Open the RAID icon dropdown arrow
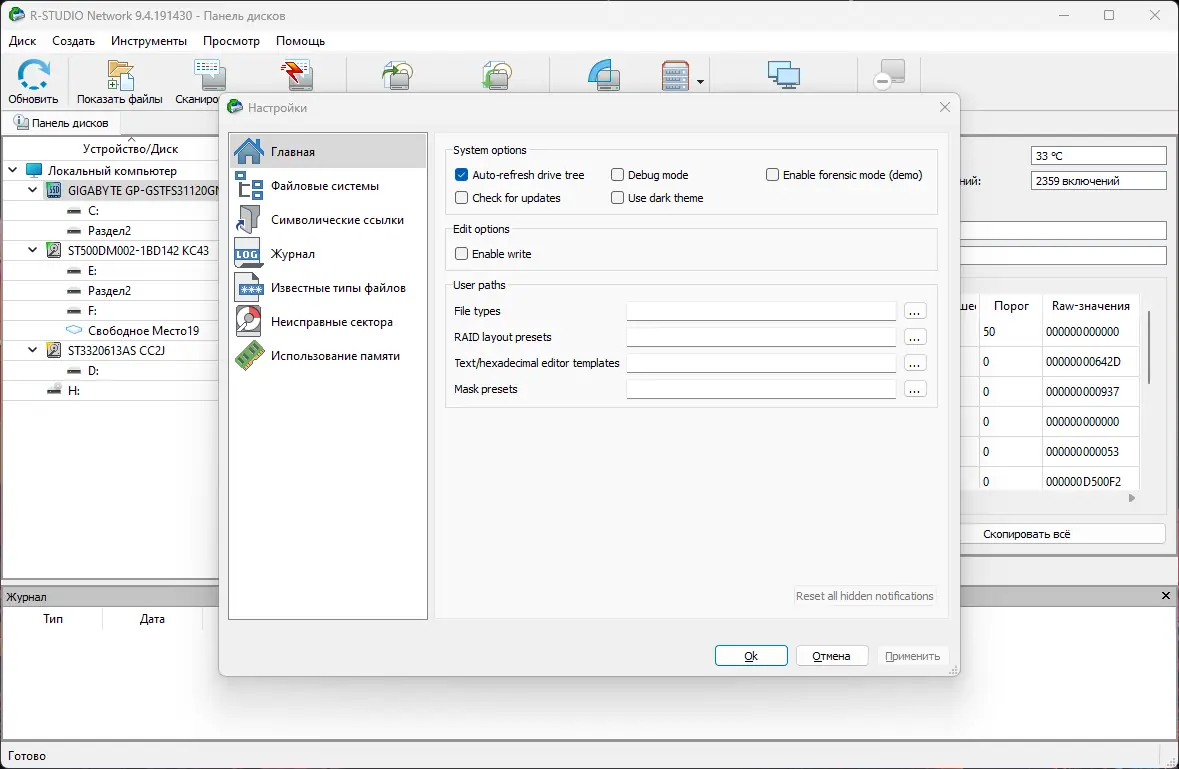The width and height of the screenshot is (1179, 769). [x=700, y=81]
